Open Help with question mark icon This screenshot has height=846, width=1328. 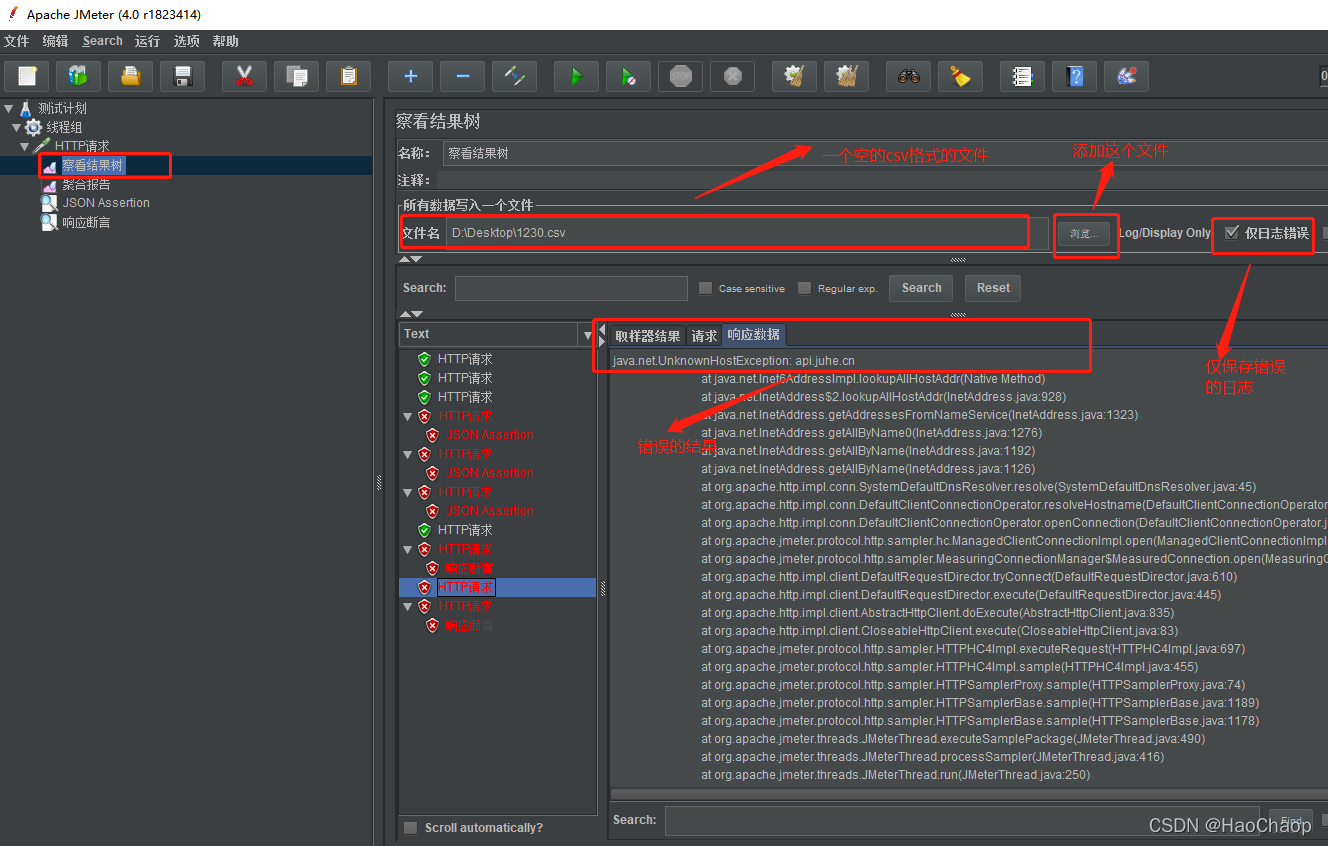1074,76
